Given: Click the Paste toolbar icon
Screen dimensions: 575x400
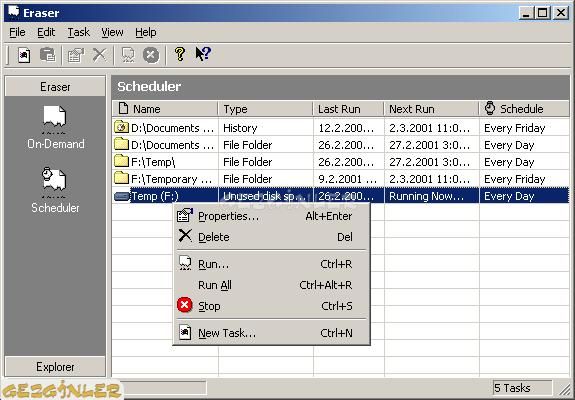Looking at the screenshot, I should click(47, 55).
